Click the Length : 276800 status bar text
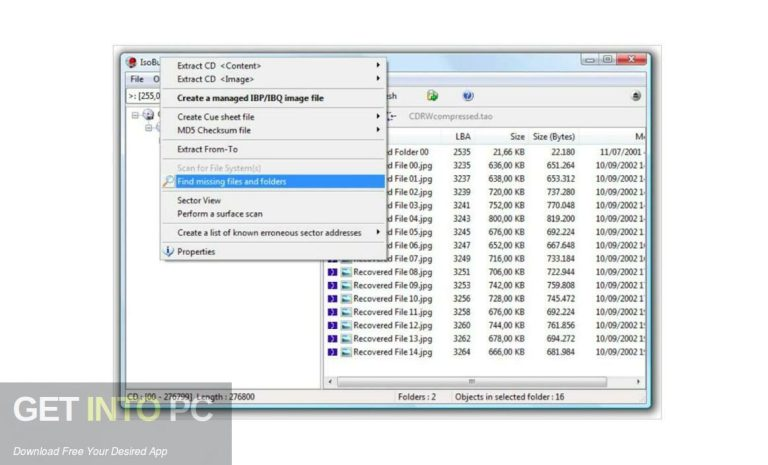This screenshot has width=768, height=465. coord(225,397)
